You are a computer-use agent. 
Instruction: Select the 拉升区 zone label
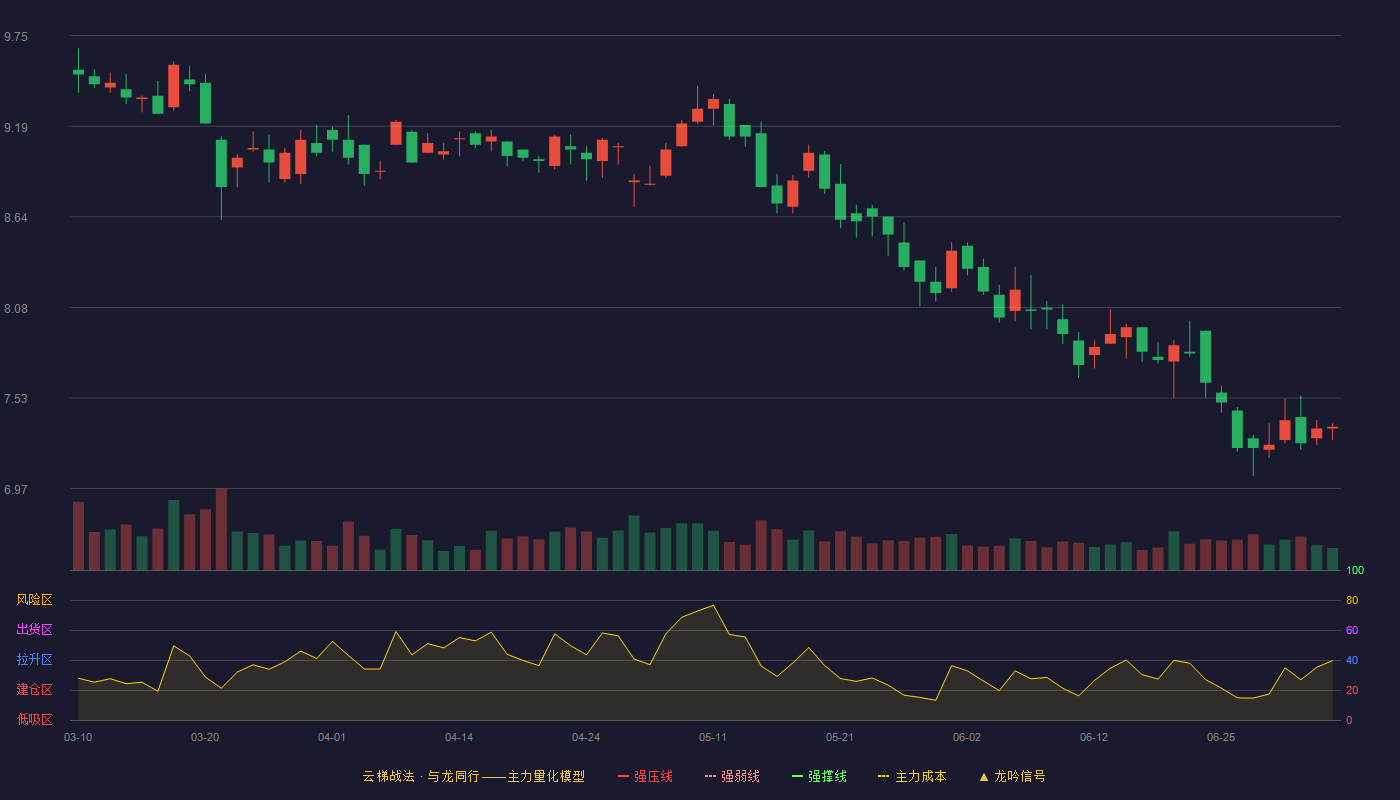(34, 660)
